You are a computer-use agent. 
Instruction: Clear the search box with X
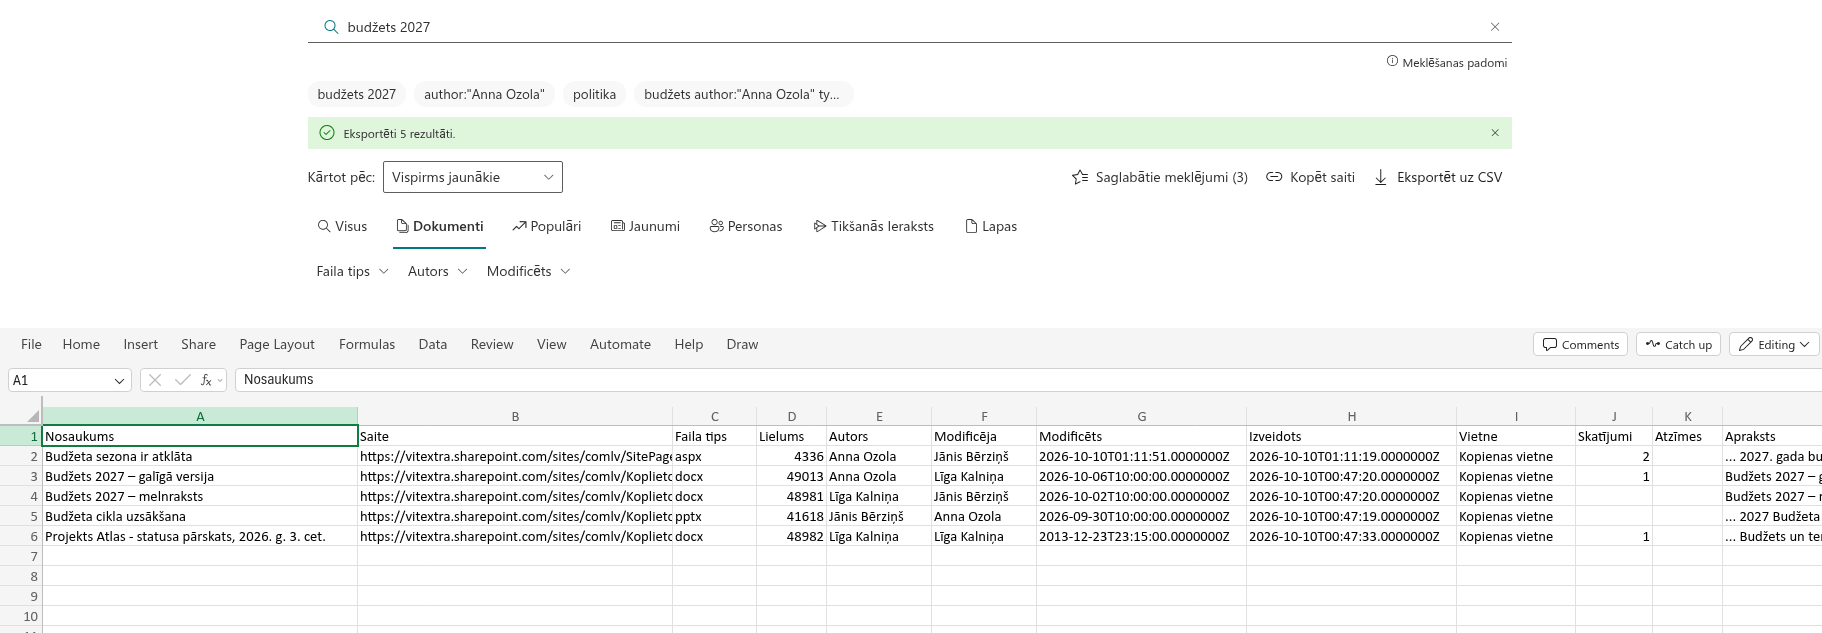(1495, 27)
